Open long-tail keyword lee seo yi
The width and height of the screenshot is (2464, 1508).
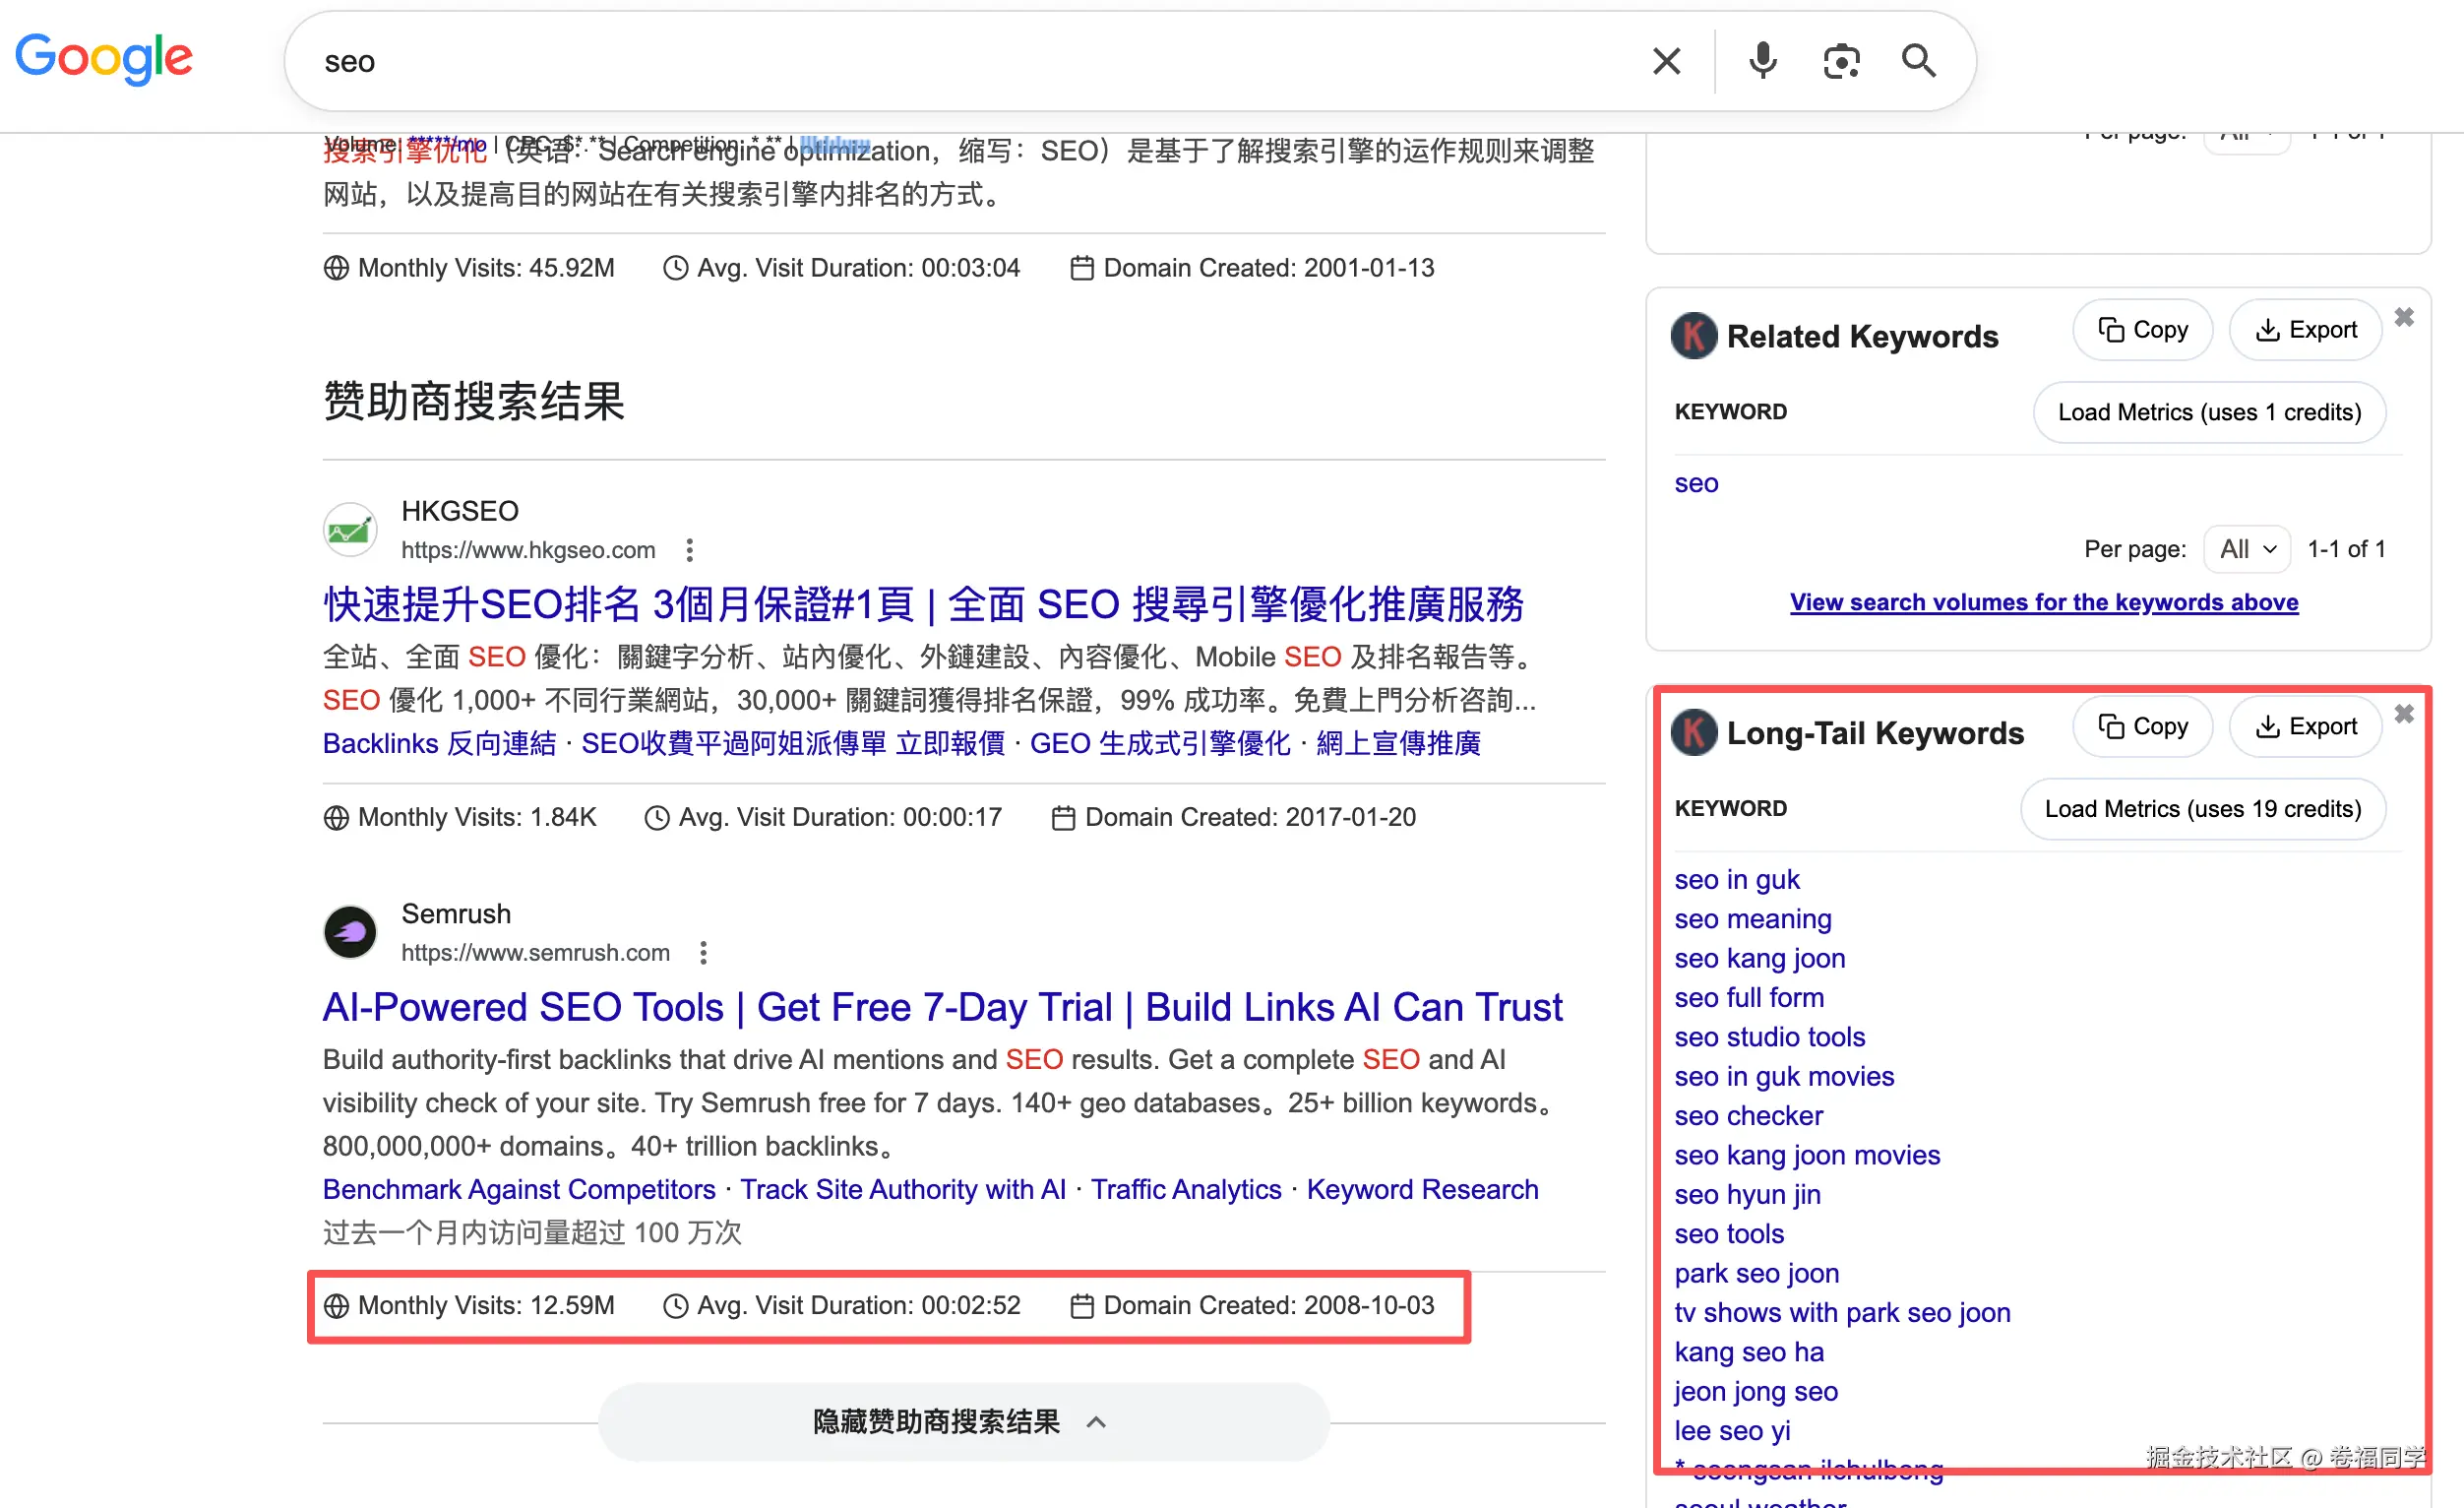point(1732,1431)
